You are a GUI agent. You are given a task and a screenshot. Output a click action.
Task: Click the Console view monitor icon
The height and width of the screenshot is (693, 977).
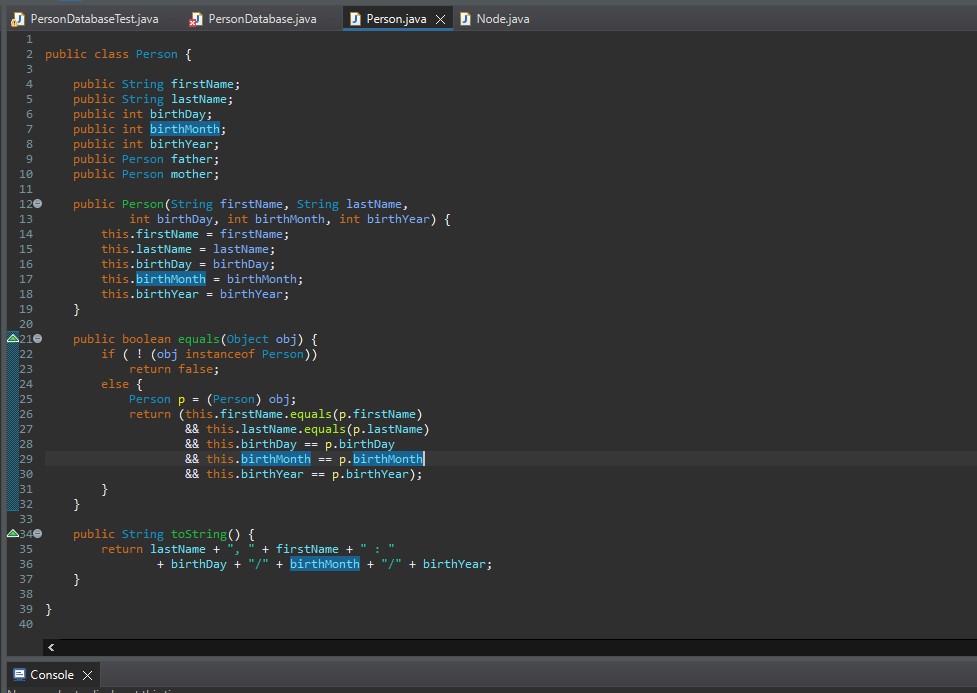(18, 675)
